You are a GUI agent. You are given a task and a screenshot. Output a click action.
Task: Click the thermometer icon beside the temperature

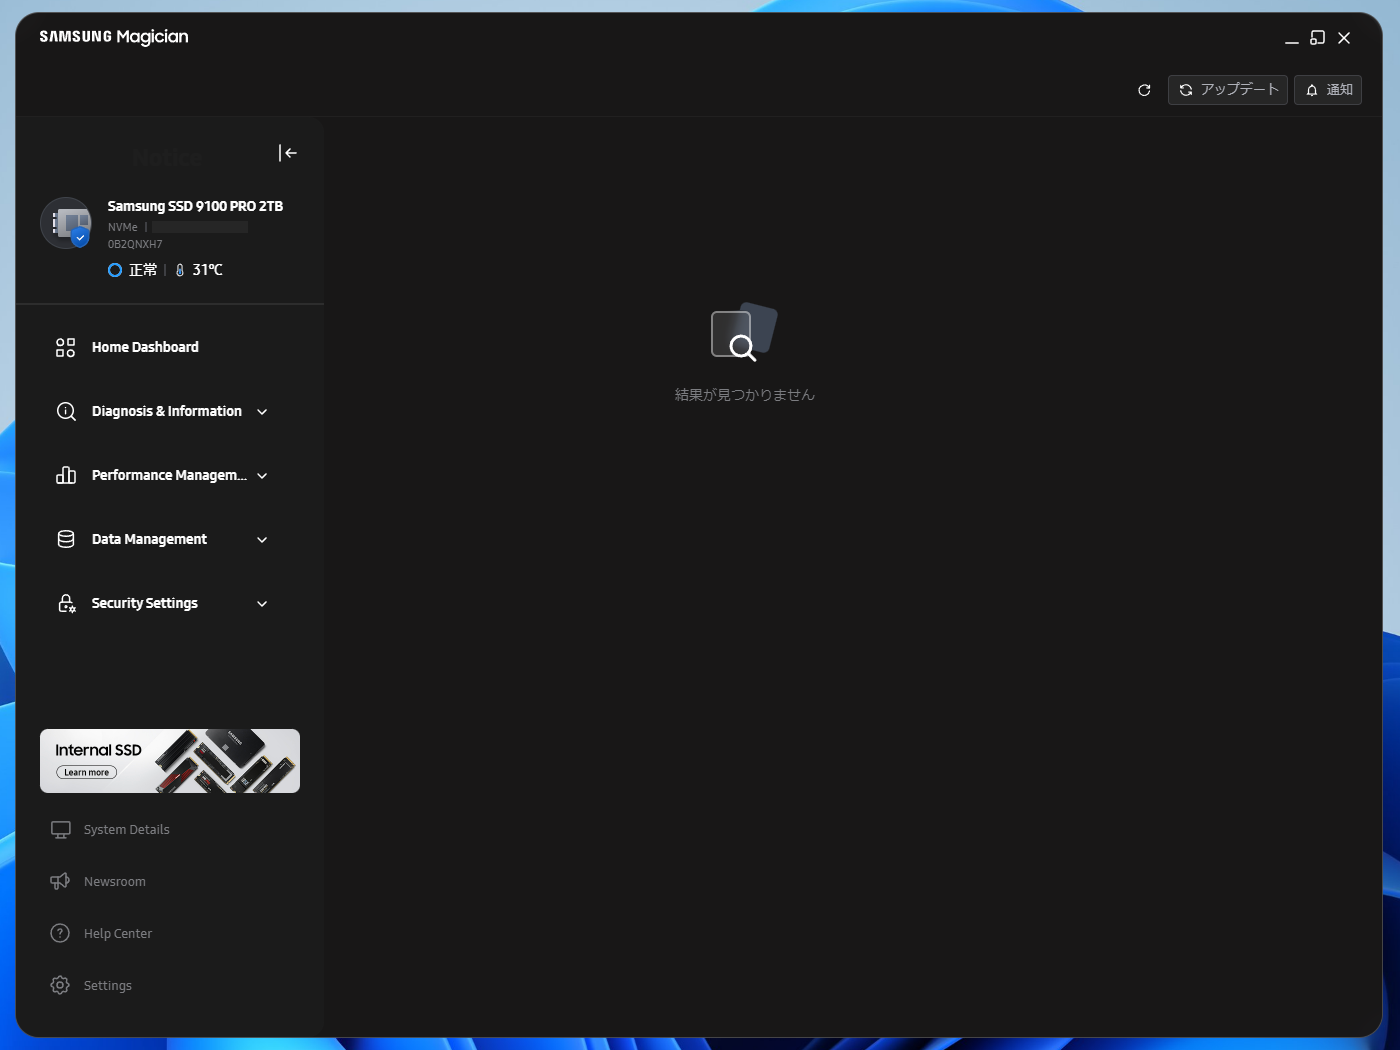[x=180, y=270]
